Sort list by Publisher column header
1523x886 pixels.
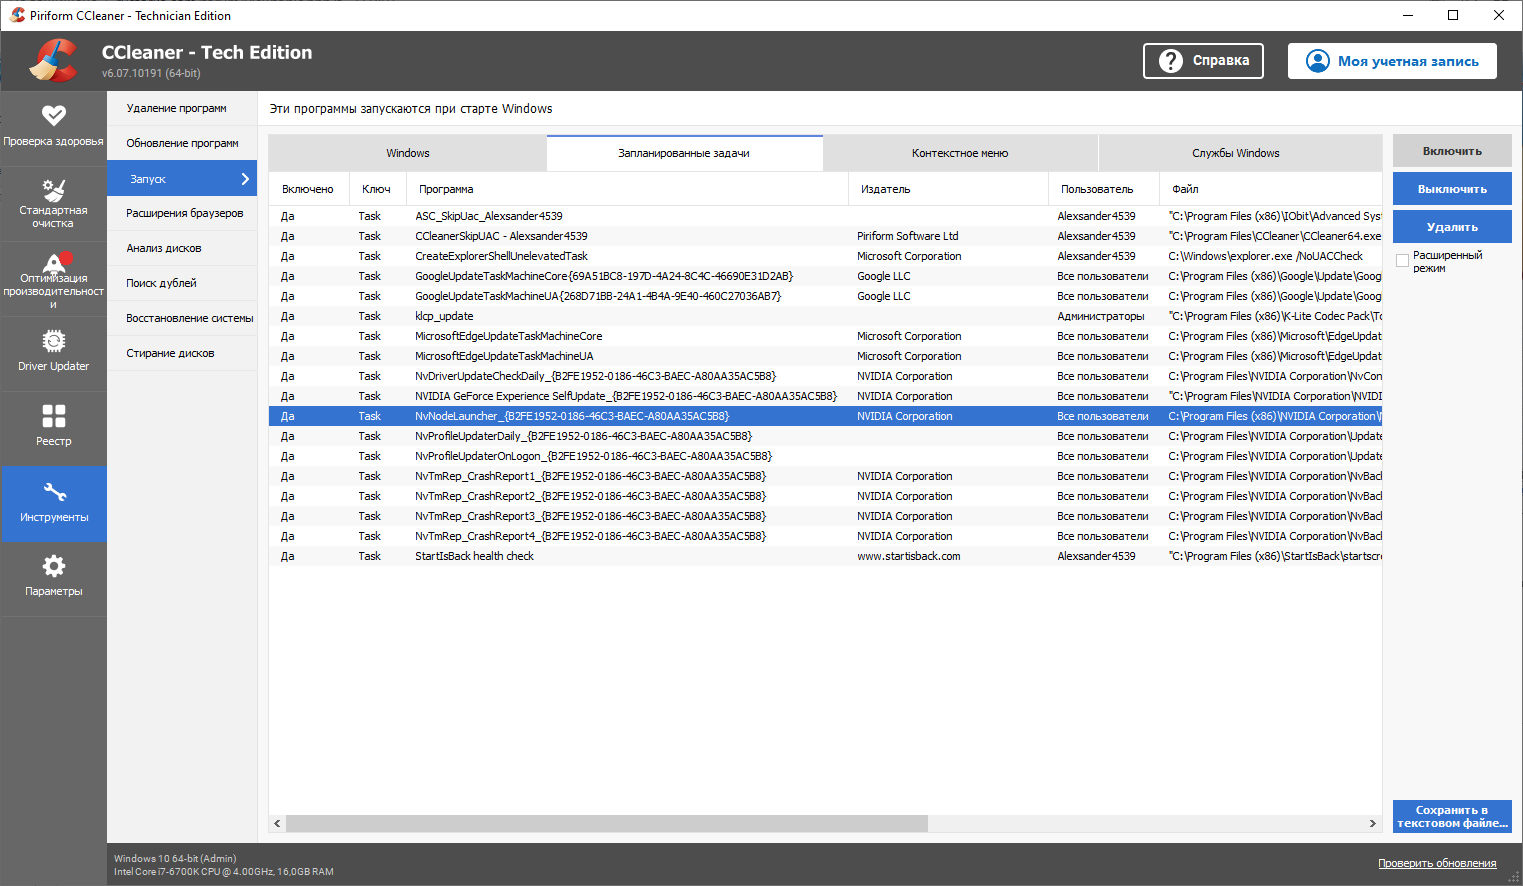click(x=886, y=189)
